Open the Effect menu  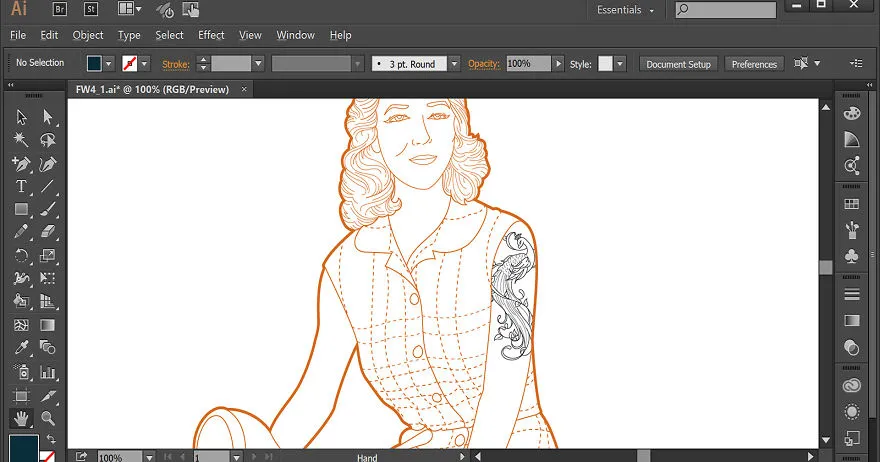tap(211, 35)
